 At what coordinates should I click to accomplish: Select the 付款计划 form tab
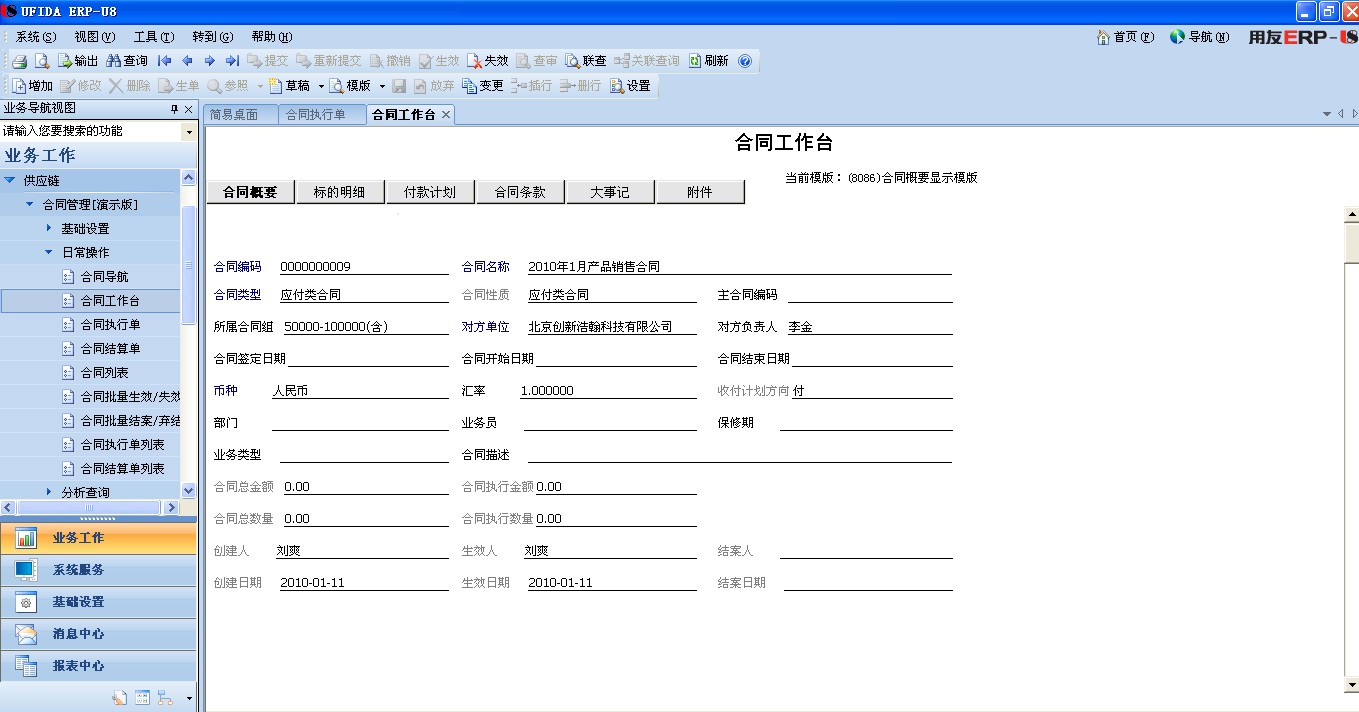tap(430, 193)
